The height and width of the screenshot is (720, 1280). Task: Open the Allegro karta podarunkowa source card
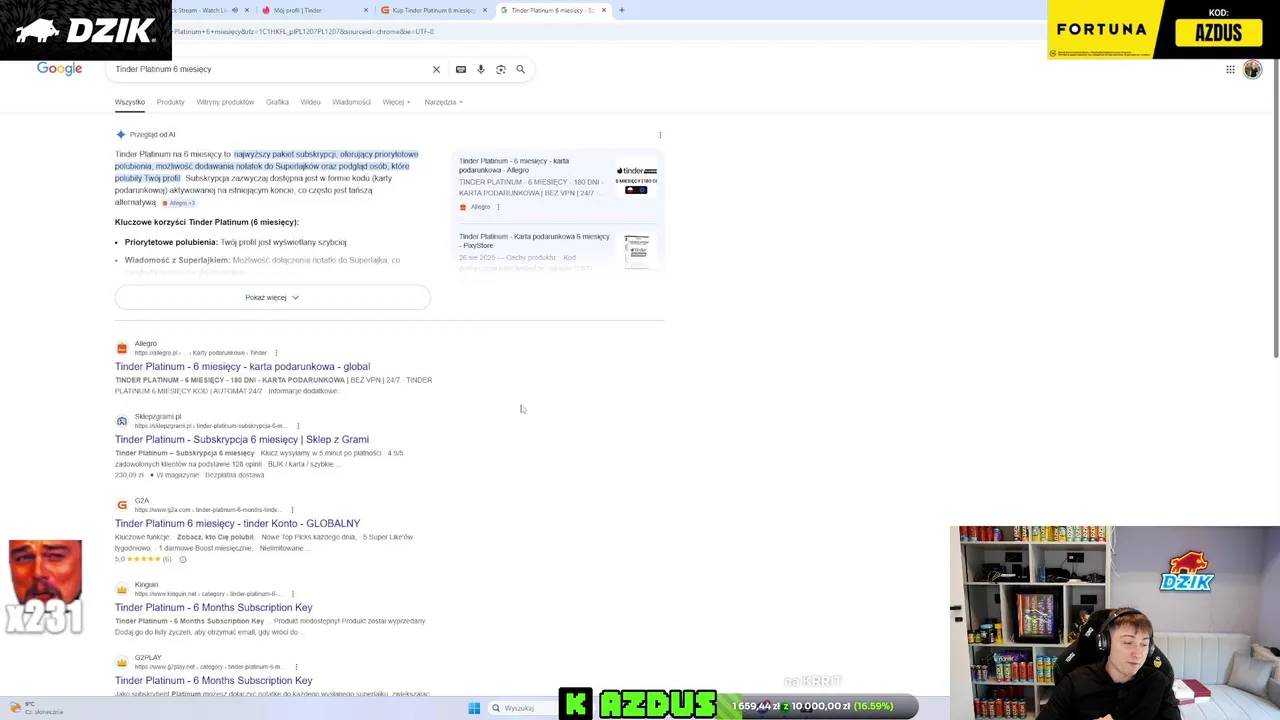coord(558,184)
